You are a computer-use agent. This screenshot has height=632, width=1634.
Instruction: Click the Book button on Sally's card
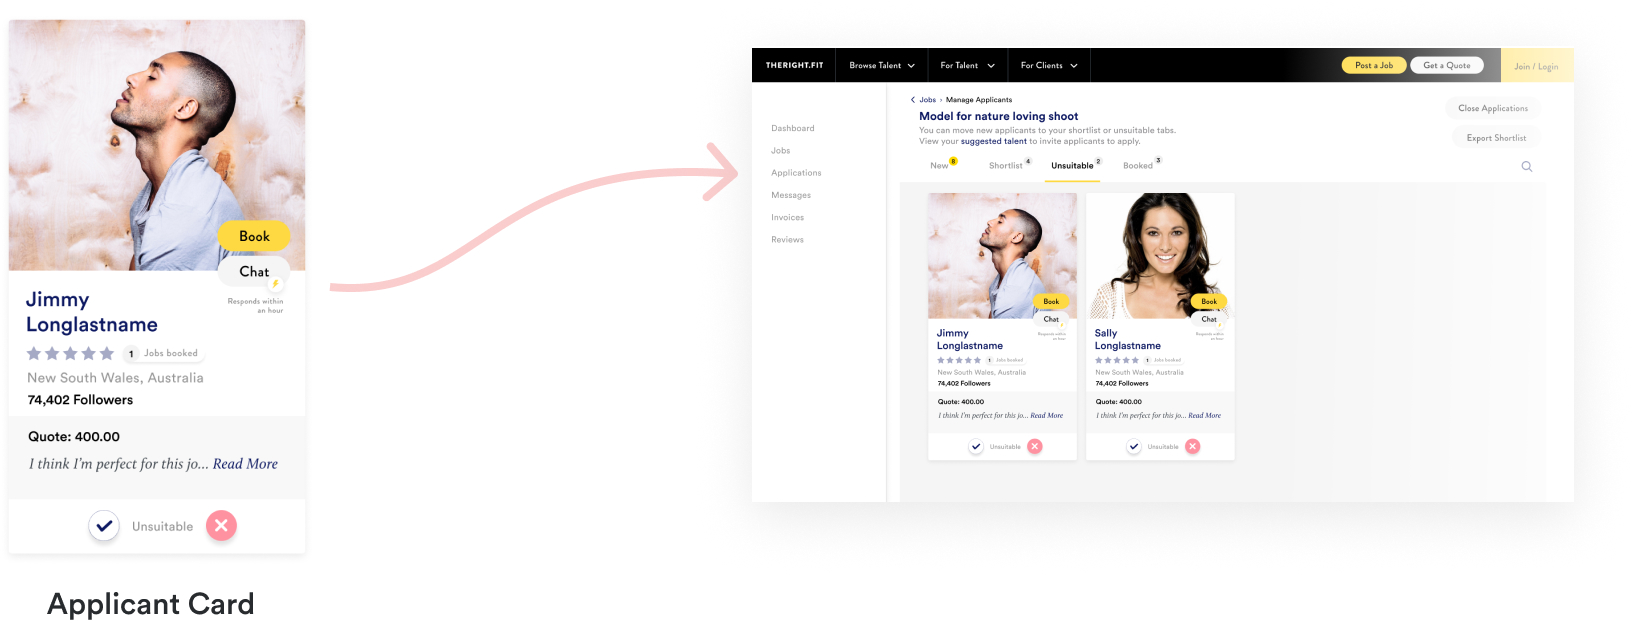[1209, 301]
